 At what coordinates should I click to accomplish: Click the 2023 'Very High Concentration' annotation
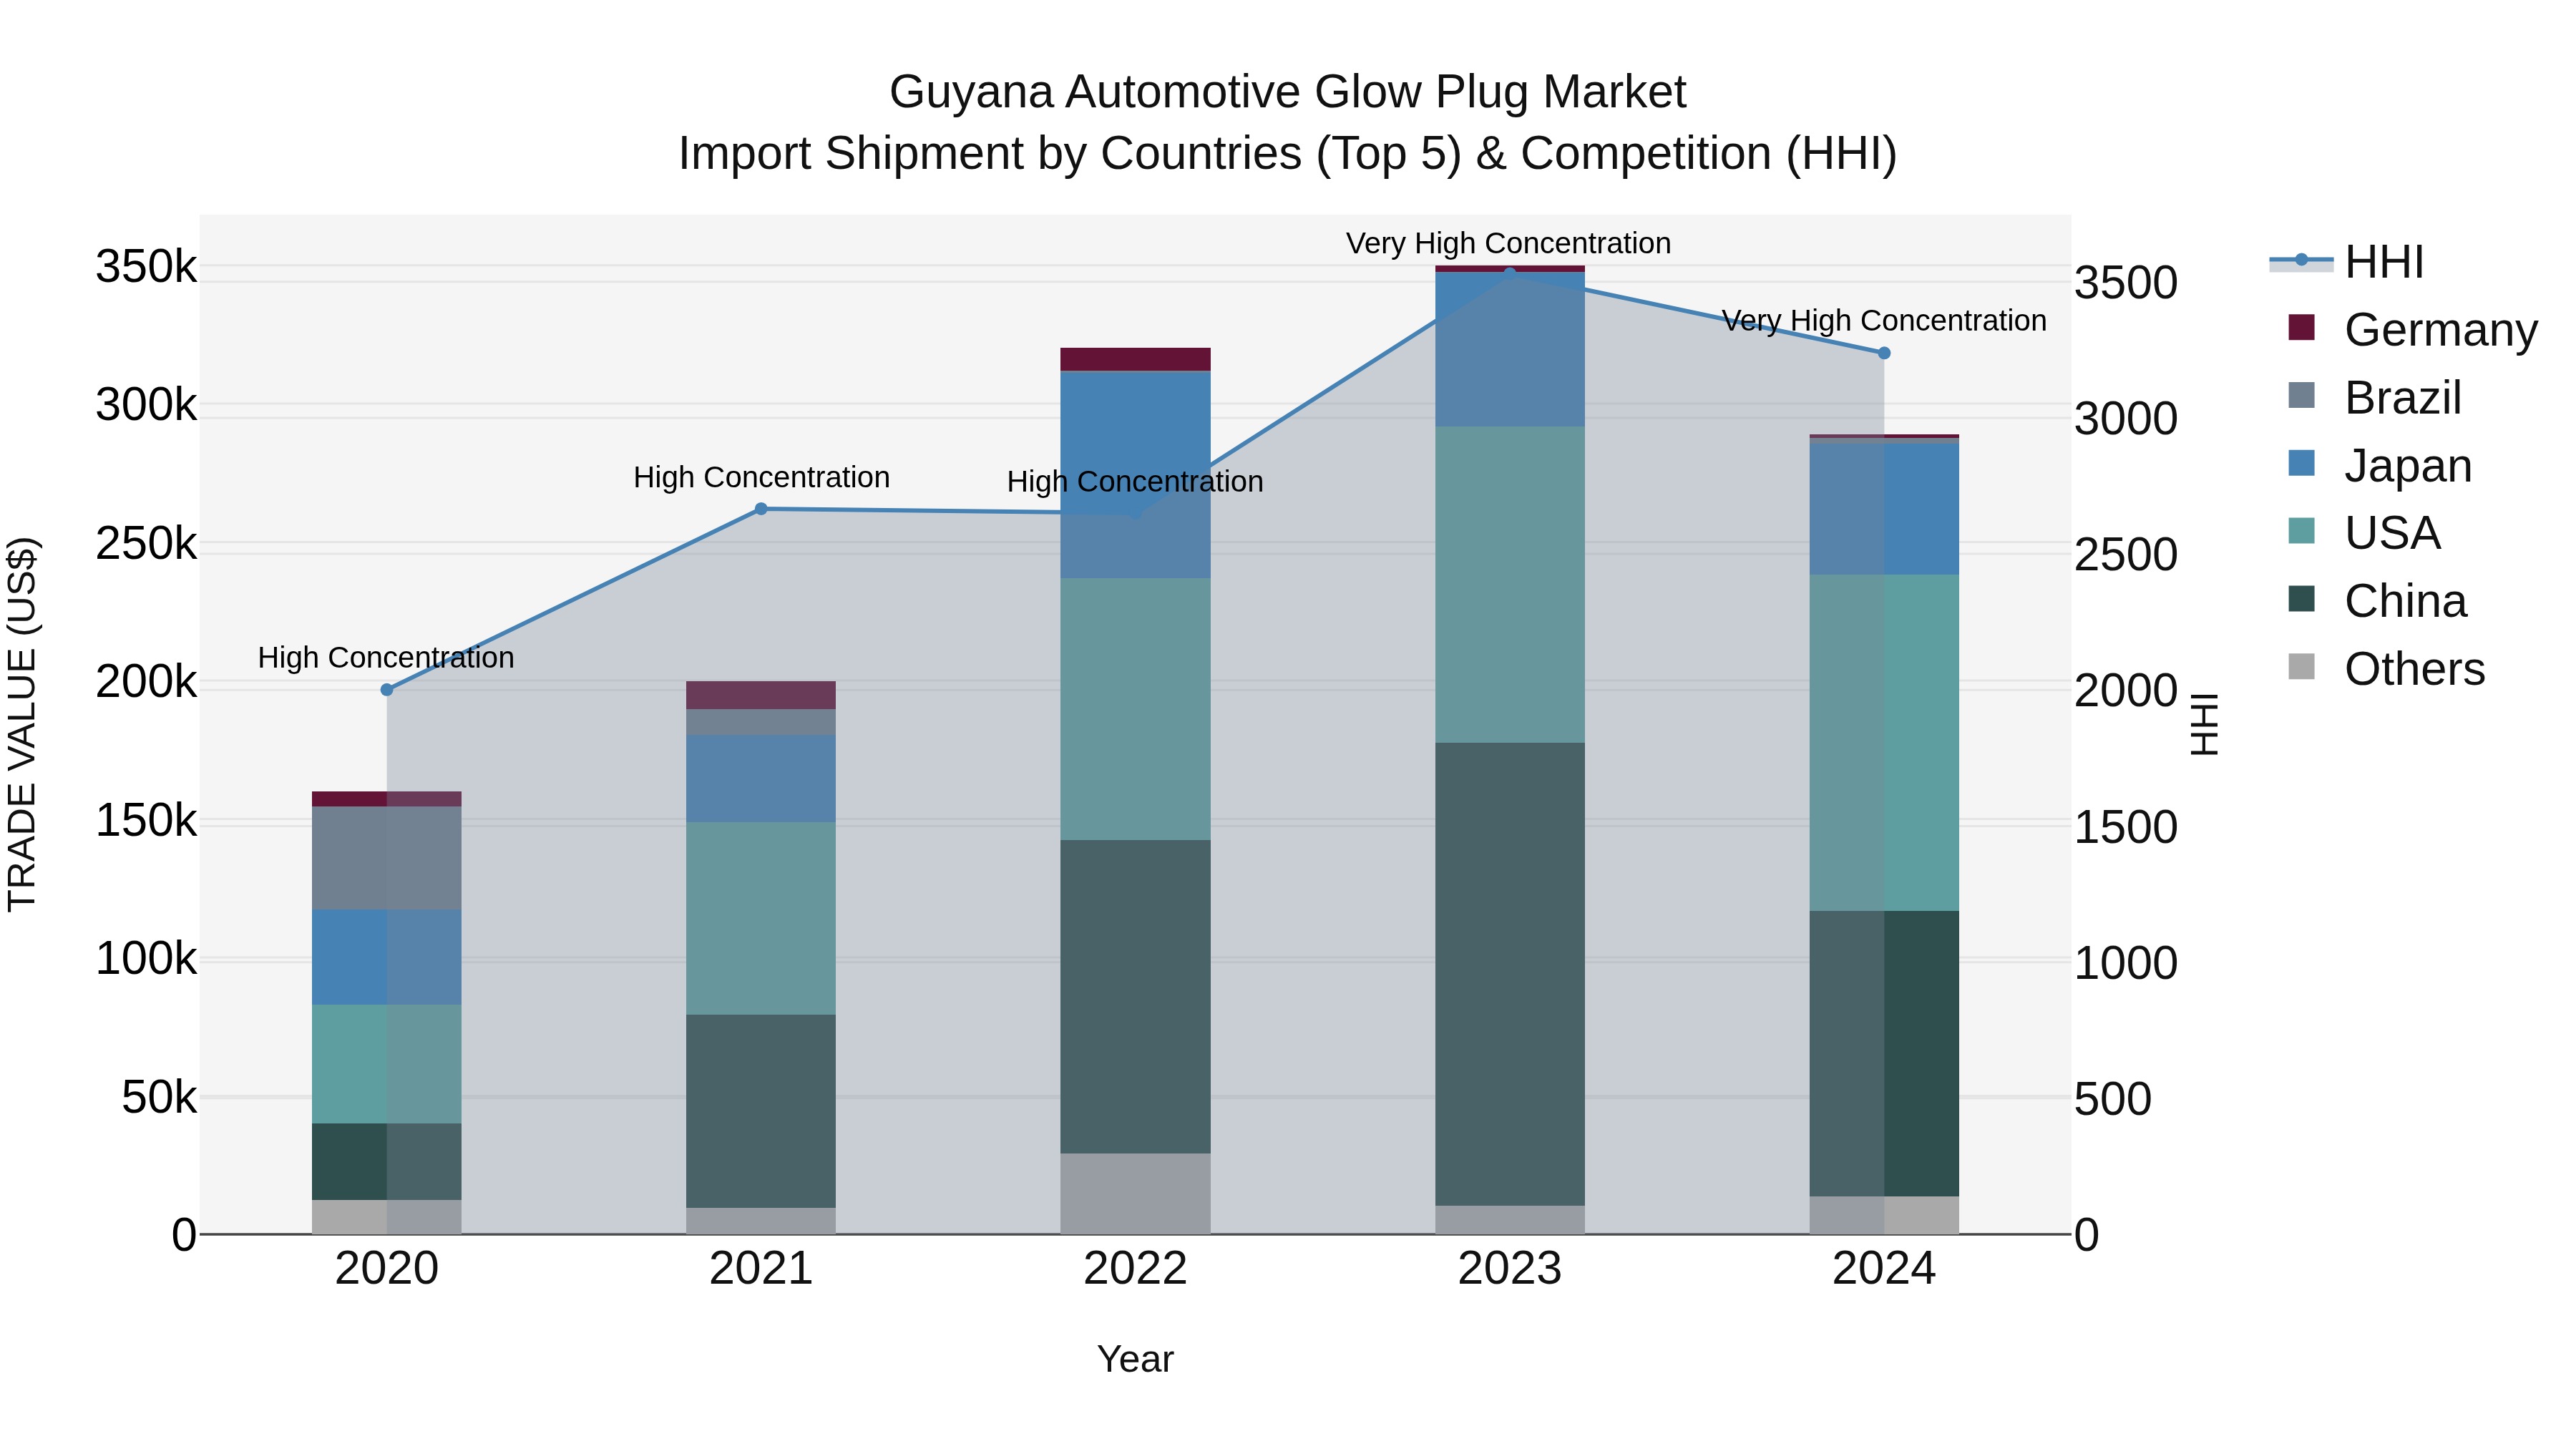(1508, 243)
